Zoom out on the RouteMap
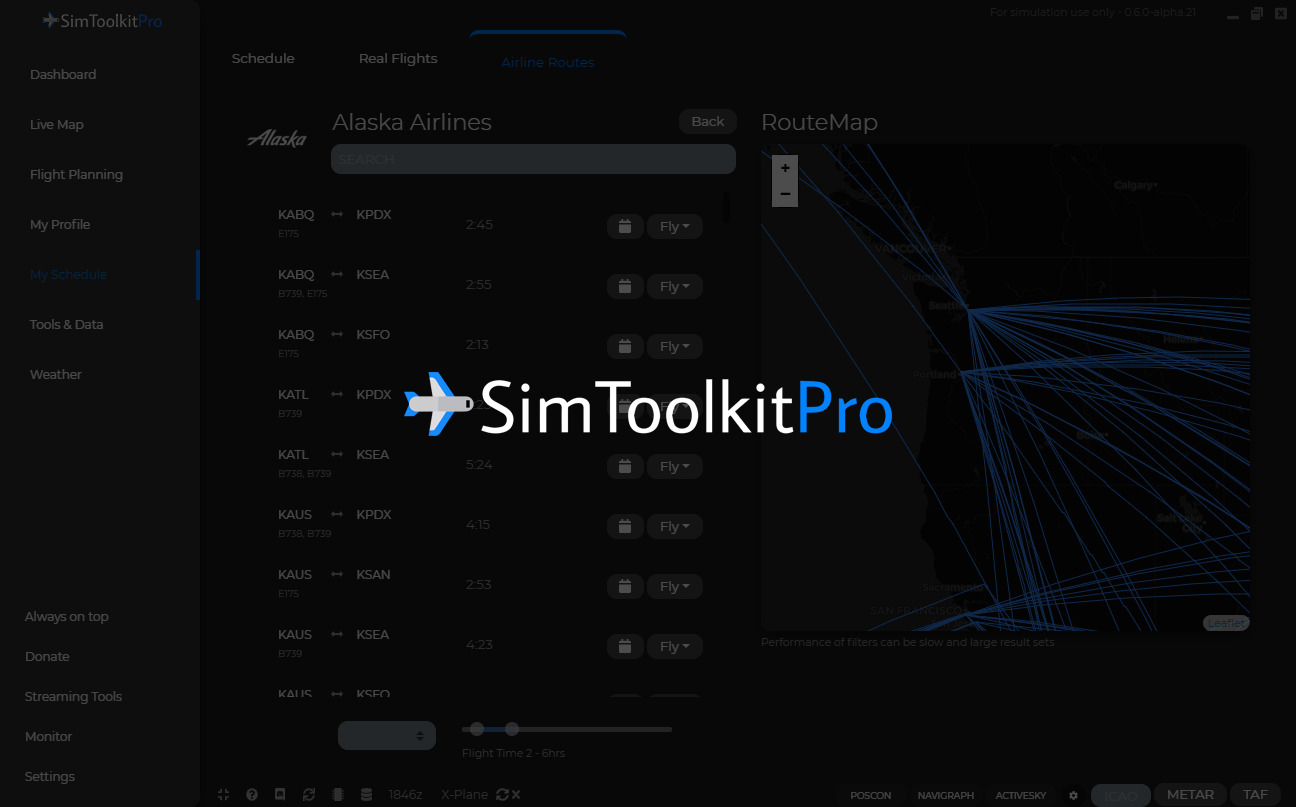 click(x=785, y=194)
